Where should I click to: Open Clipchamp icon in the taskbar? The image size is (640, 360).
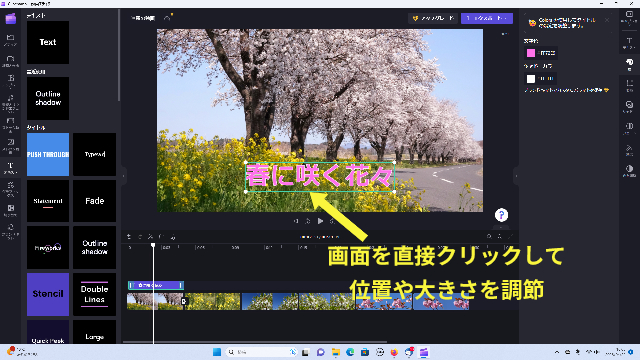point(424,352)
